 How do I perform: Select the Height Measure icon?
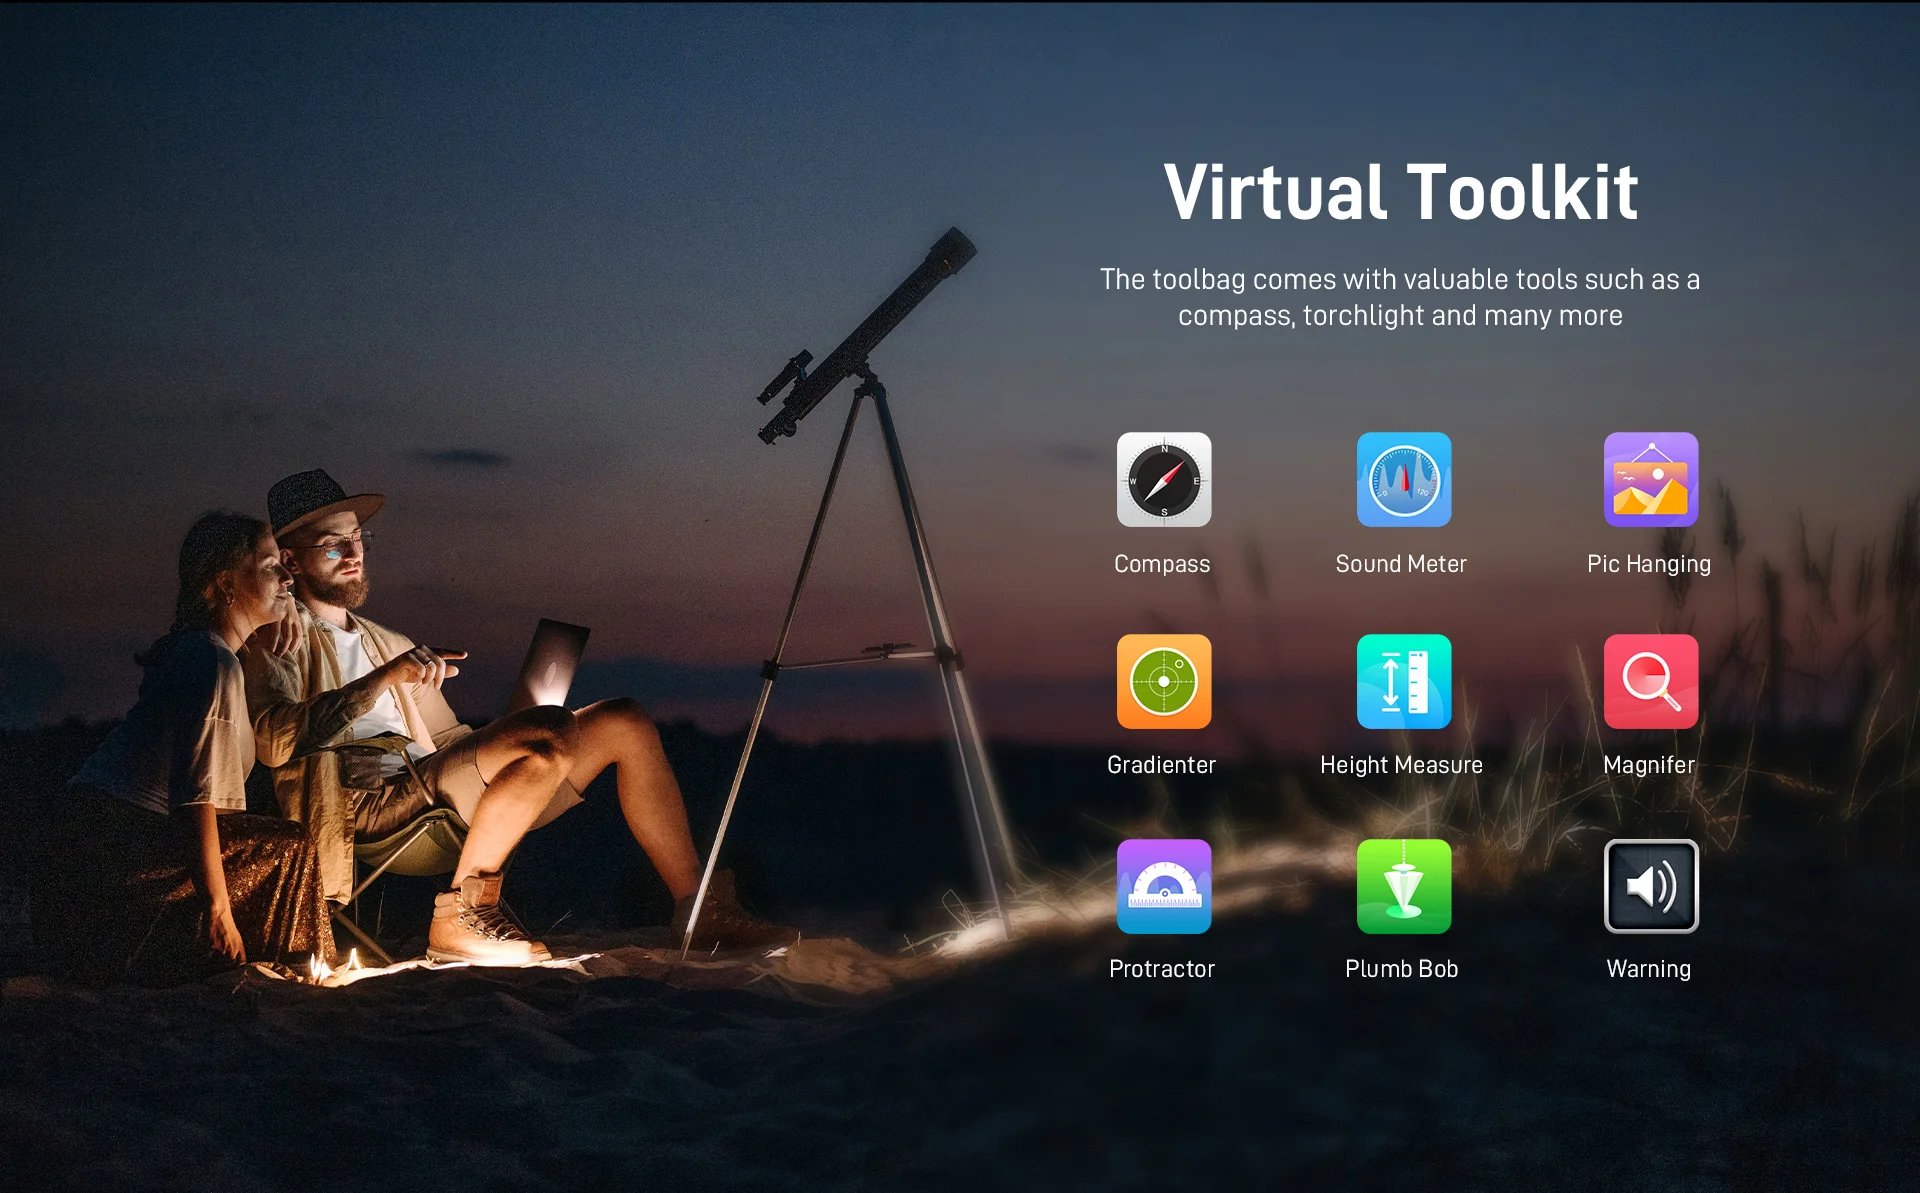point(1403,682)
